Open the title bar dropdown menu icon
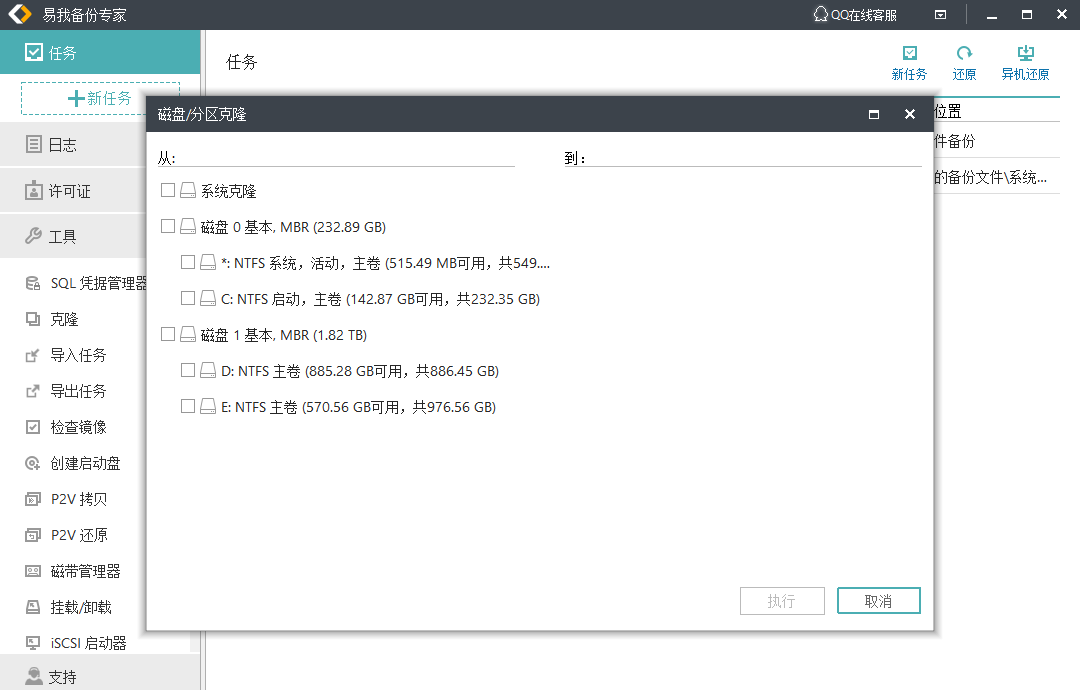Viewport: 1080px width, 690px height. coord(940,15)
